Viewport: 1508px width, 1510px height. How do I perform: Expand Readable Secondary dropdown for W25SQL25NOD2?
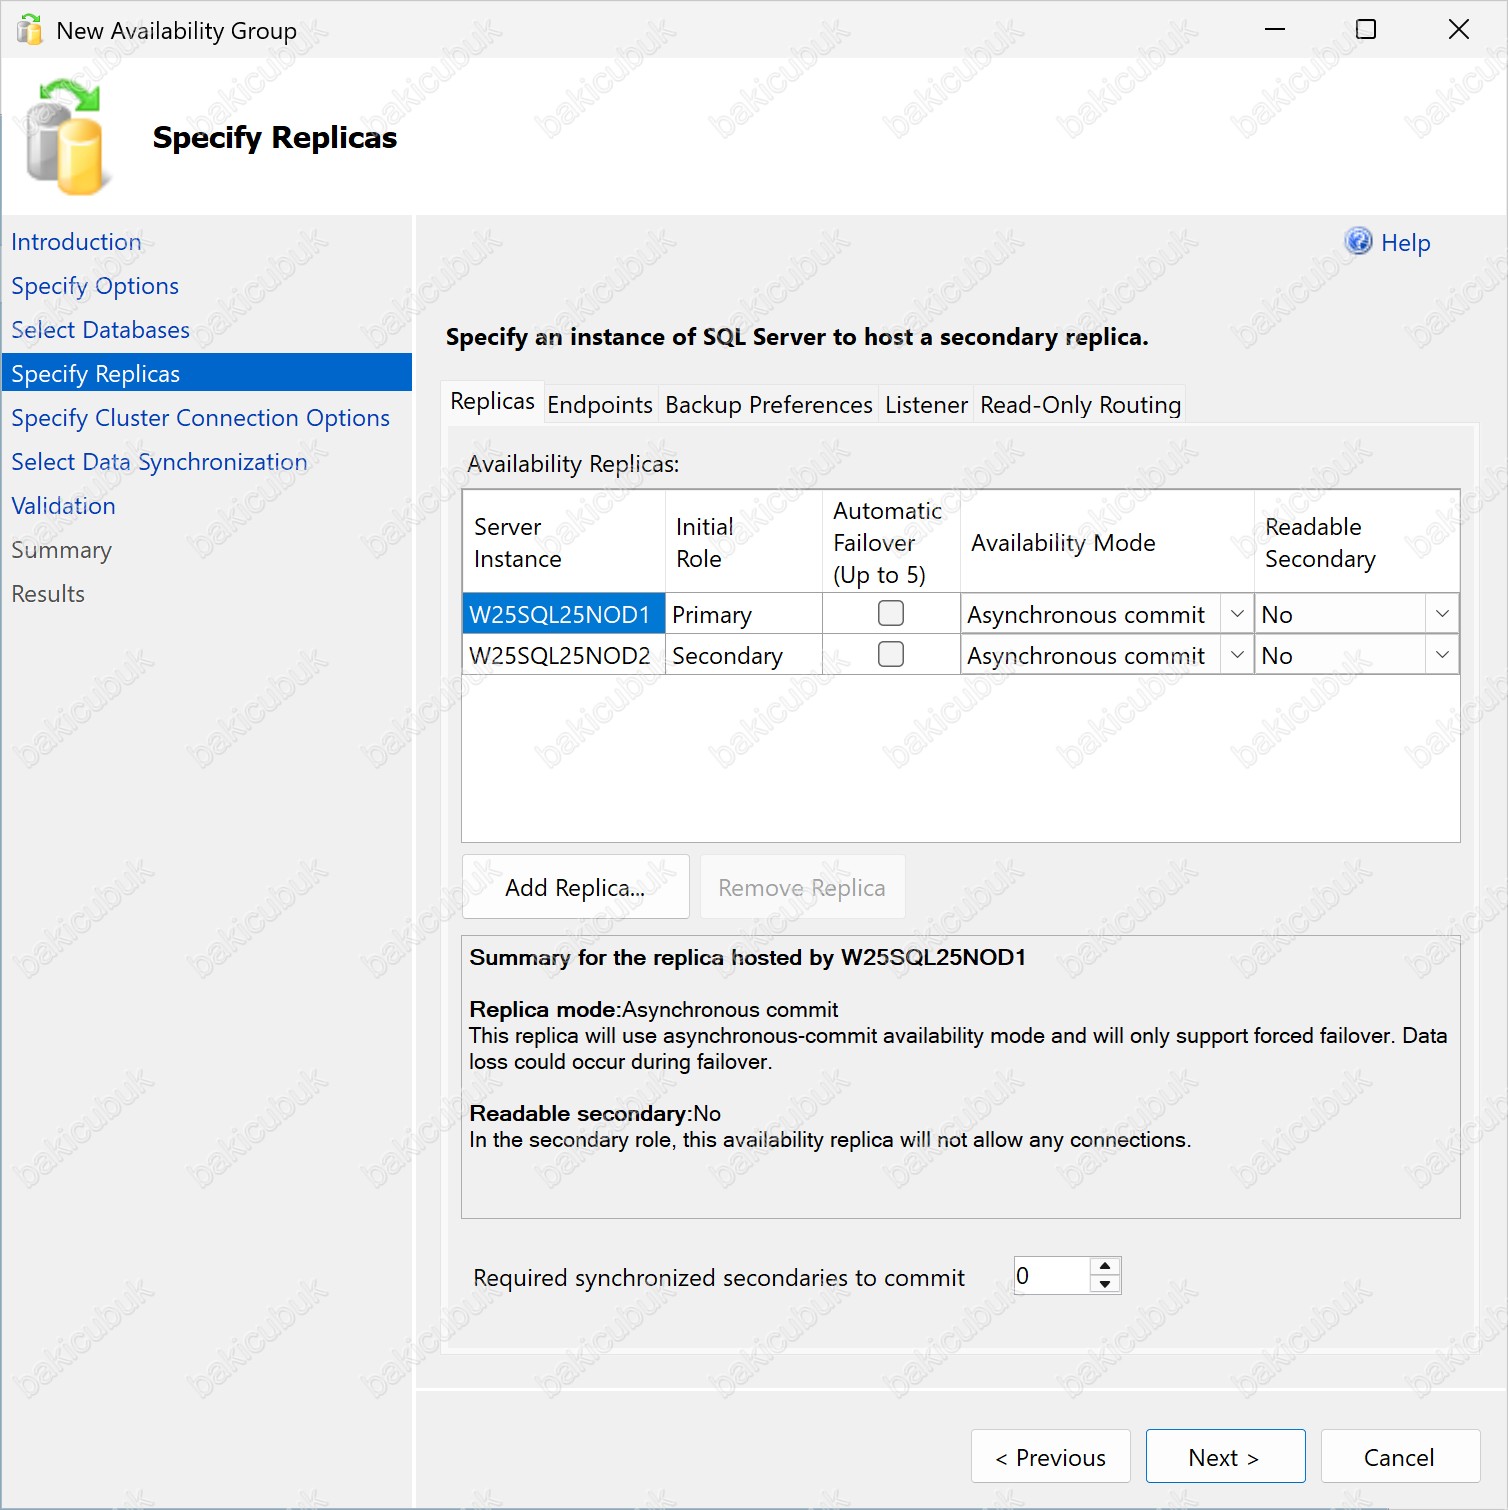point(1442,655)
